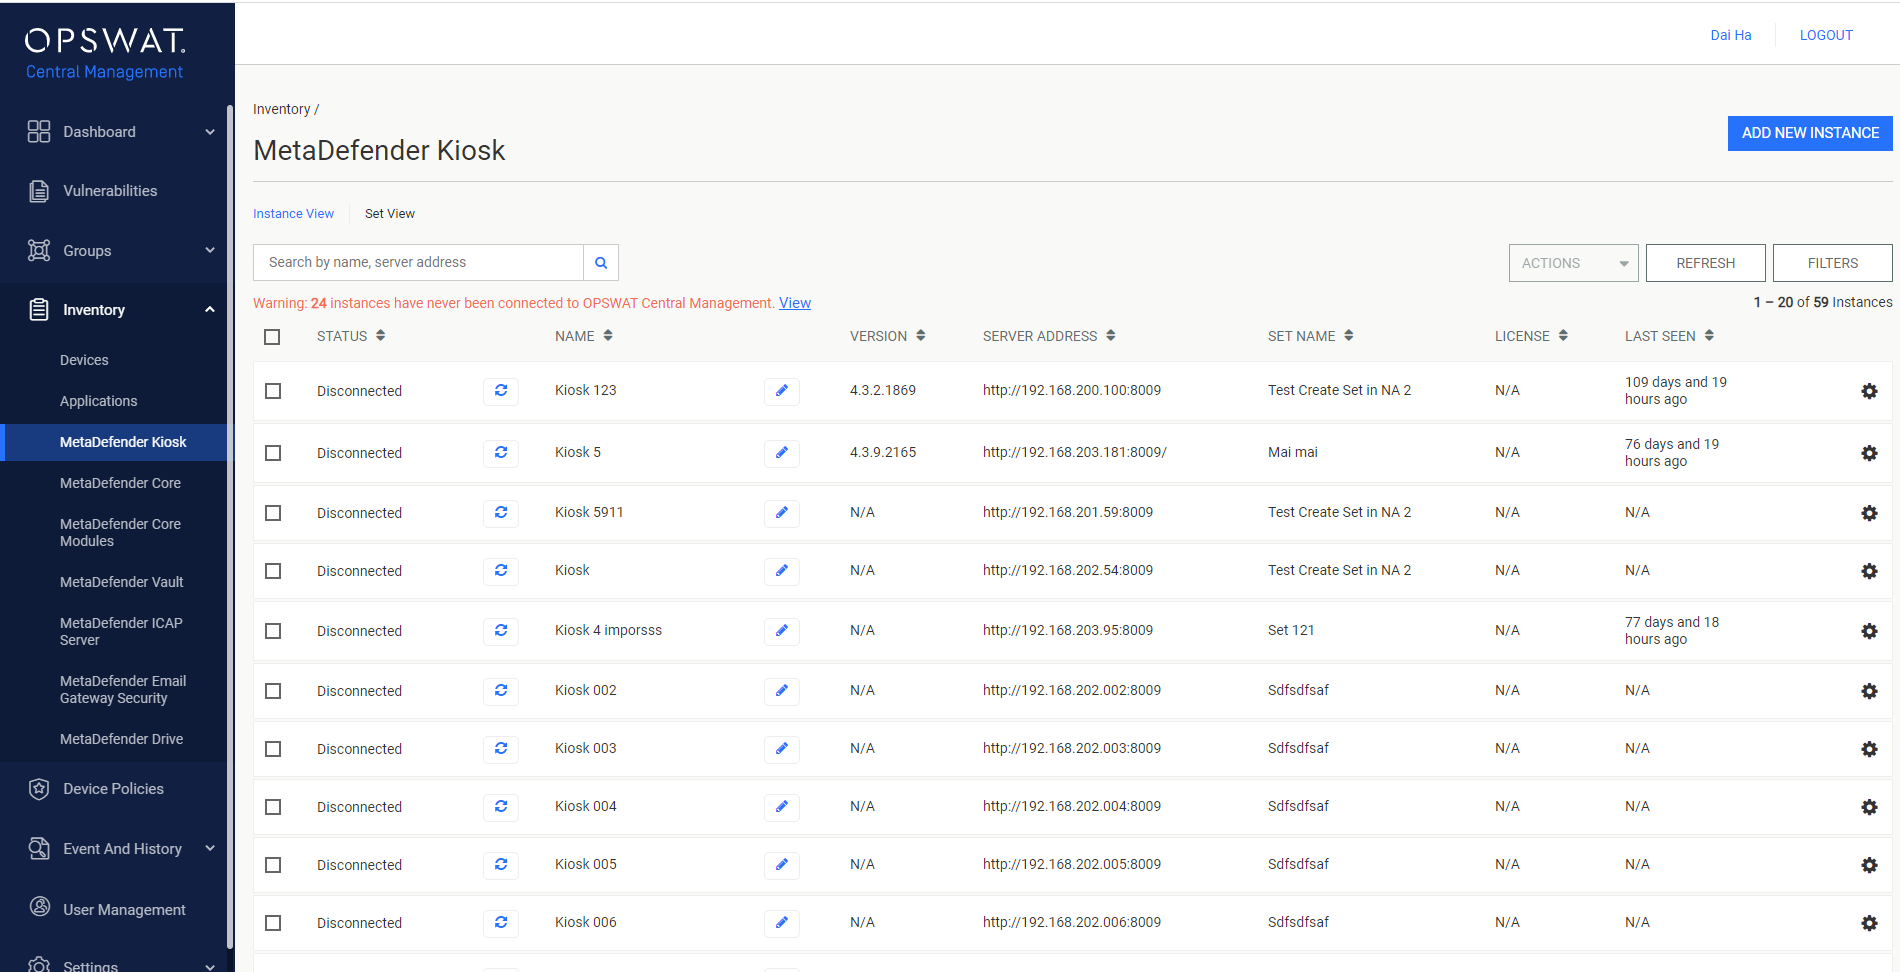Click the Add New Instance button
Image resolution: width=1900 pixels, height=972 pixels.
pyautogui.click(x=1810, y=133)
